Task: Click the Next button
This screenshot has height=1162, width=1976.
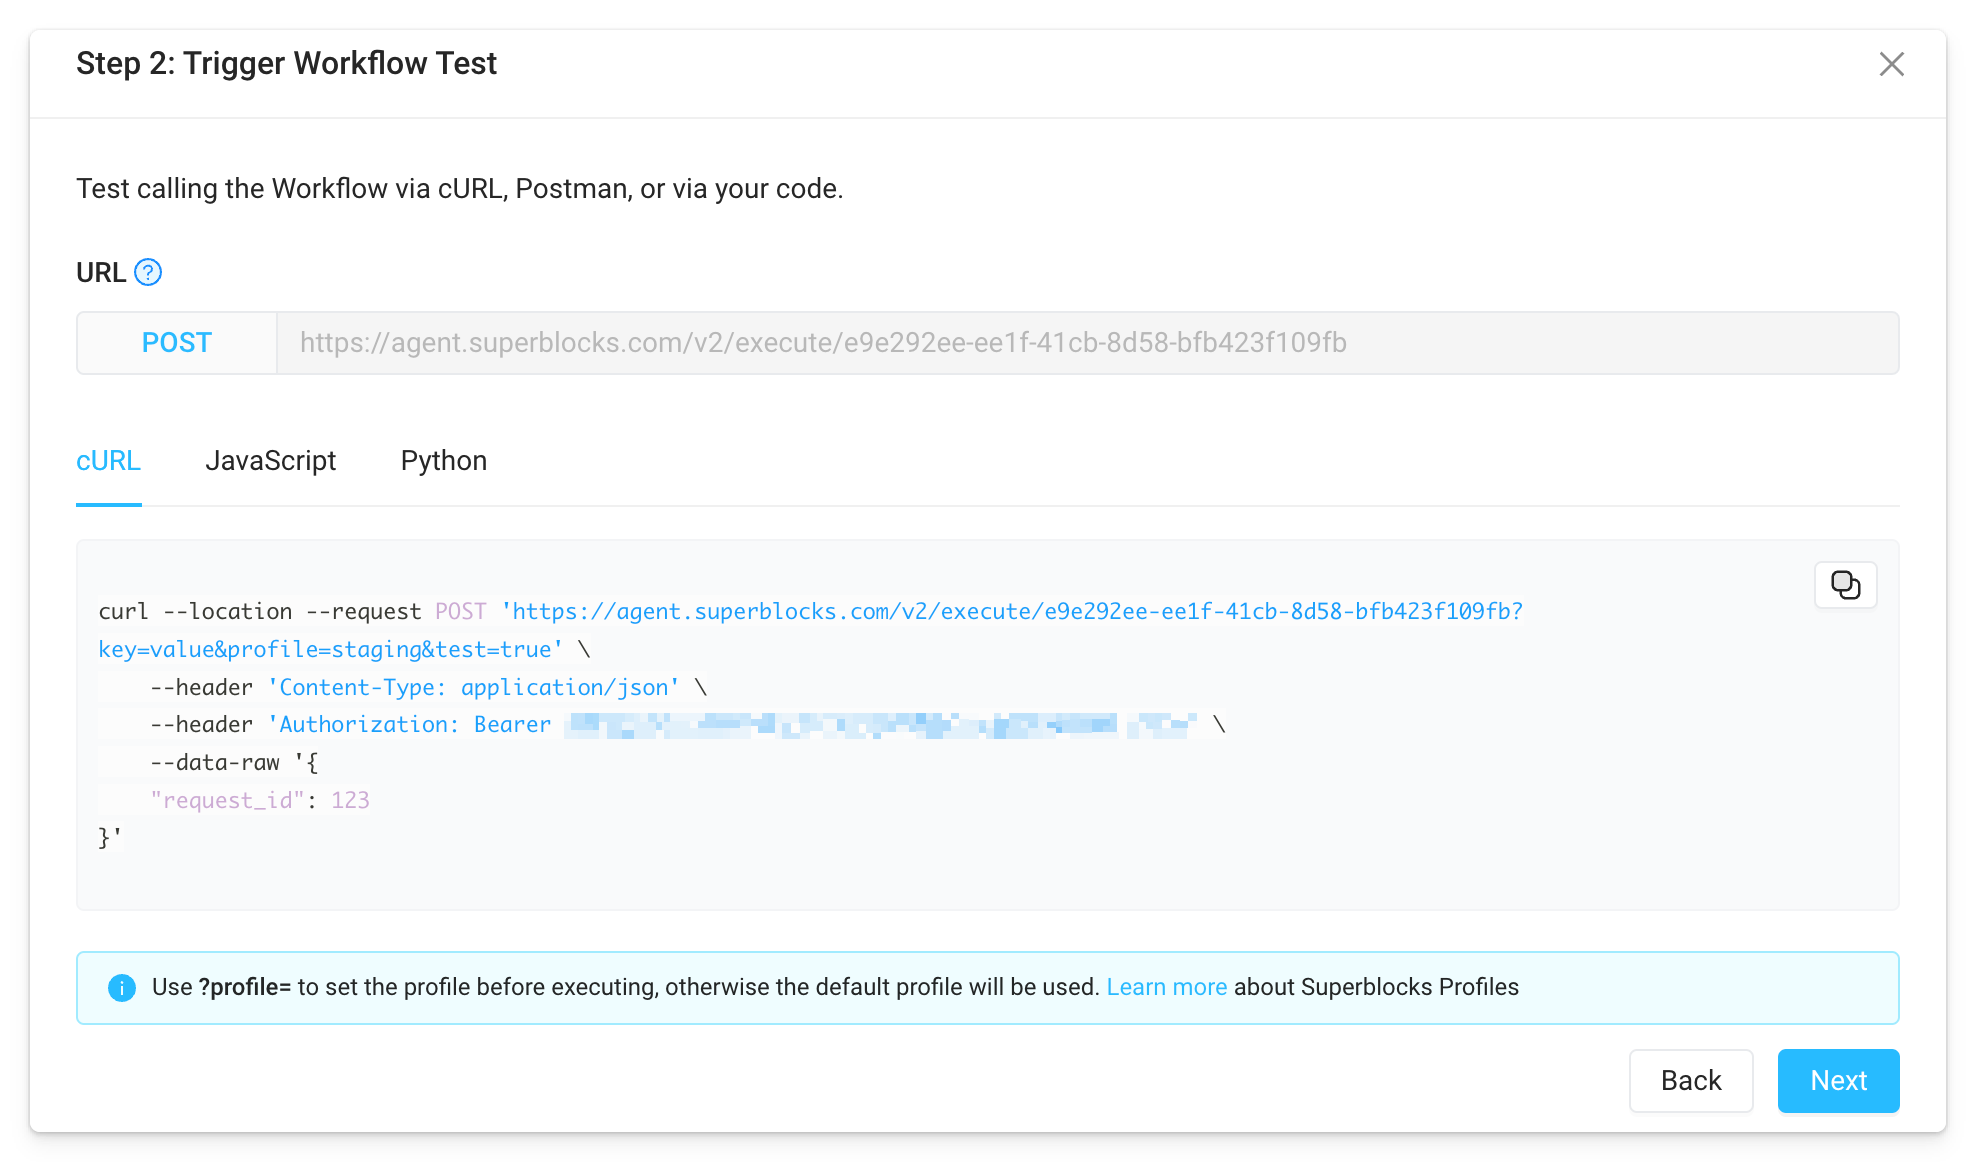Action: click(x=1838, y=1081)
